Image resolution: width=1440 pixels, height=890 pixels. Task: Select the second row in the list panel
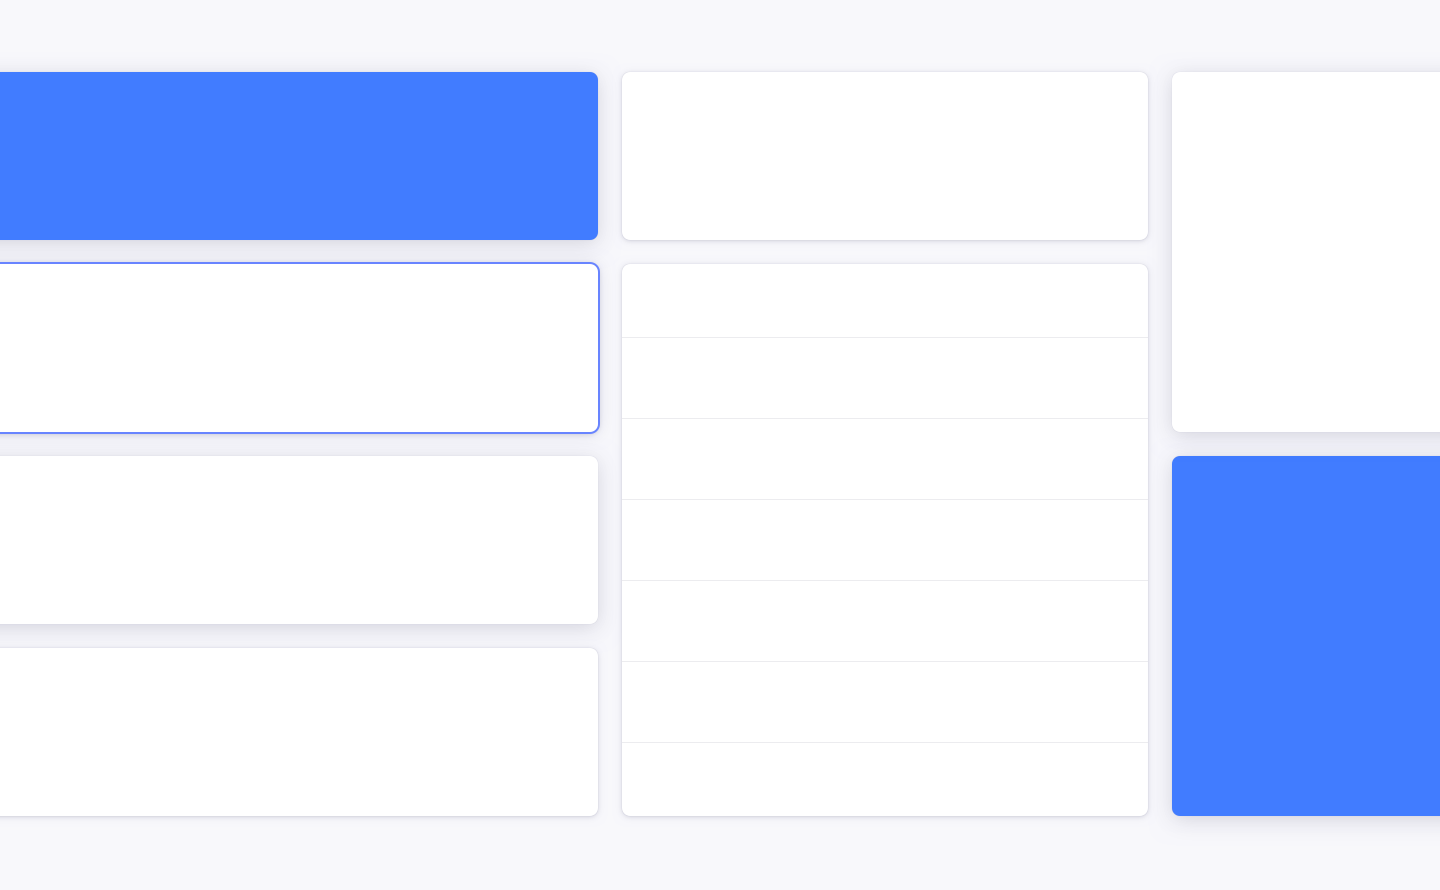(x=885, y=378)
